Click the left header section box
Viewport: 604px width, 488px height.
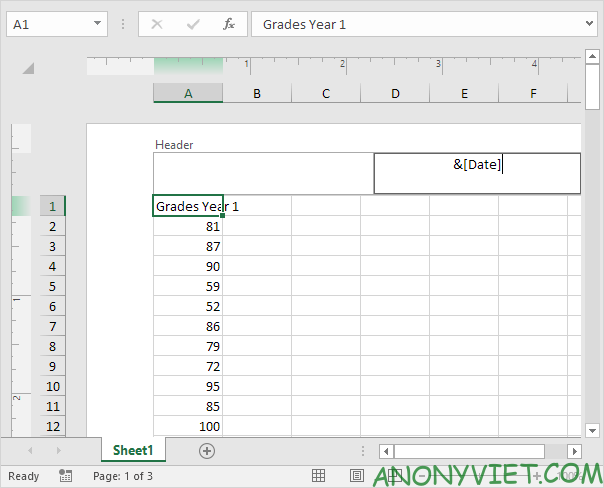point(263,173)
